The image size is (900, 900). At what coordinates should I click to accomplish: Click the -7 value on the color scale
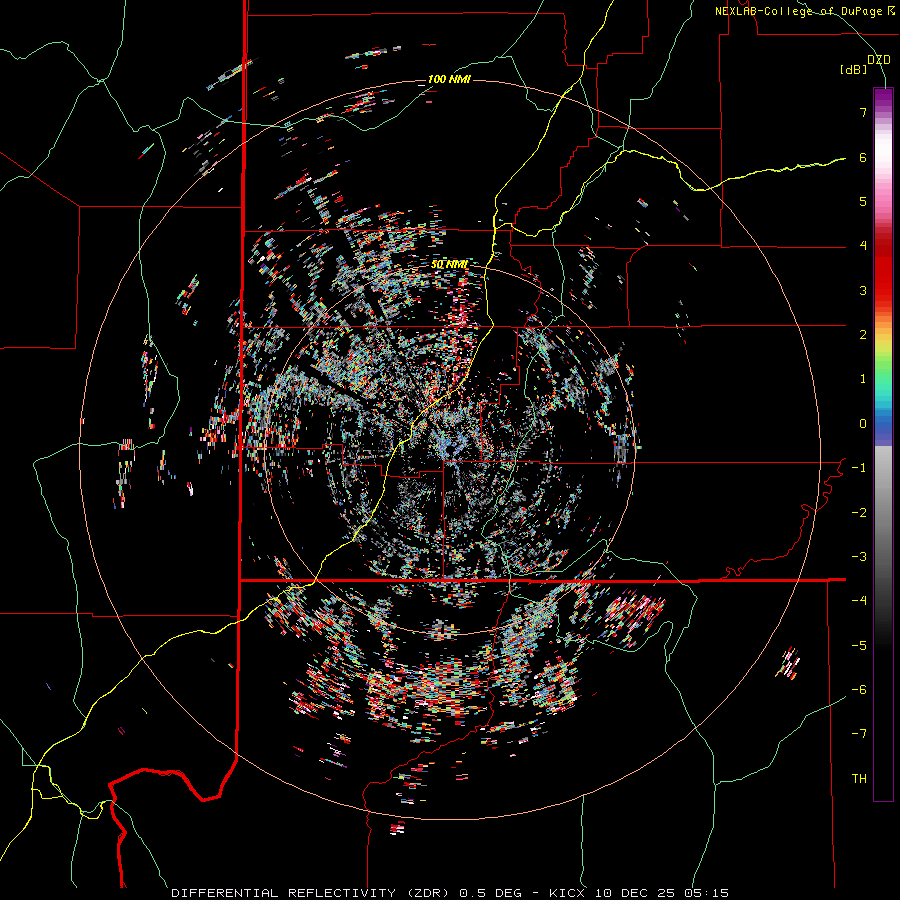coord(859,734)
